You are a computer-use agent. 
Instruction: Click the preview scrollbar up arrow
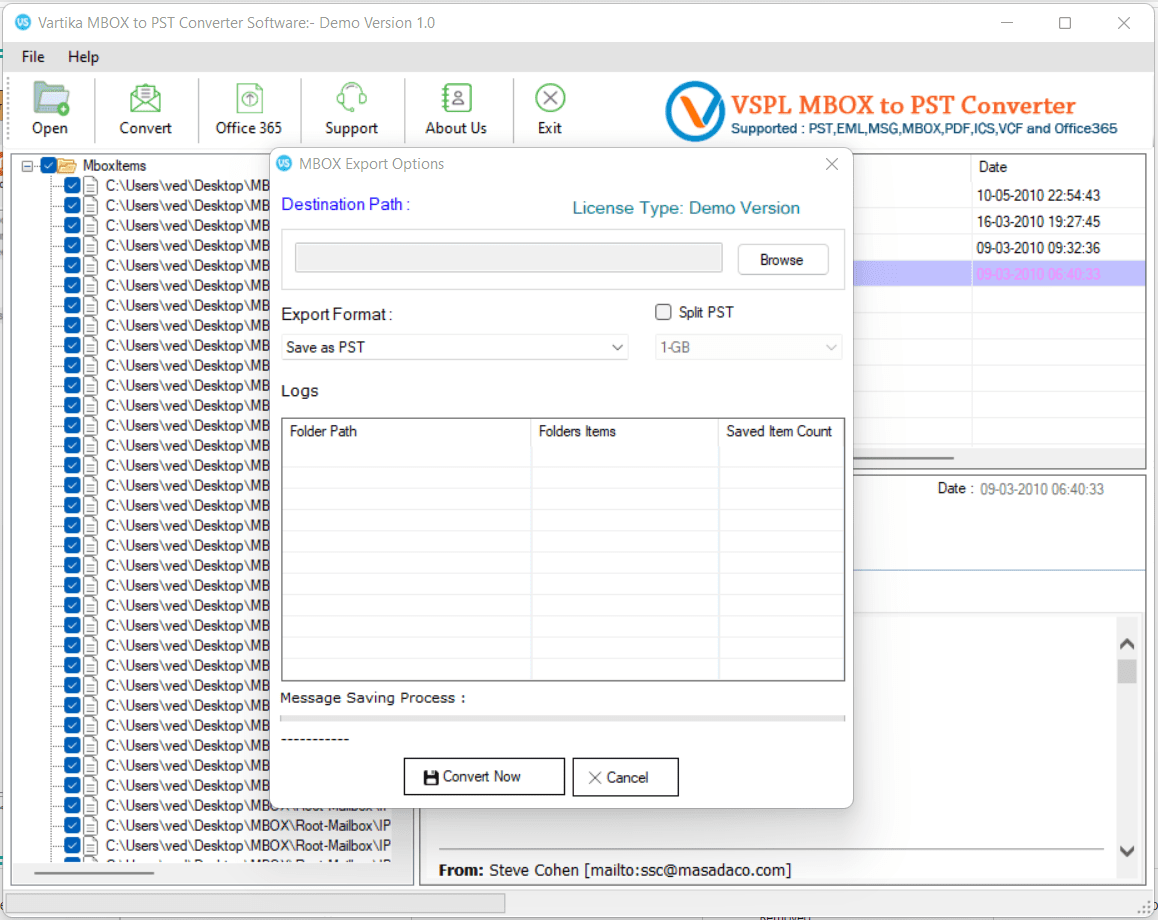pyautogui.click(x=1127, y=644)
